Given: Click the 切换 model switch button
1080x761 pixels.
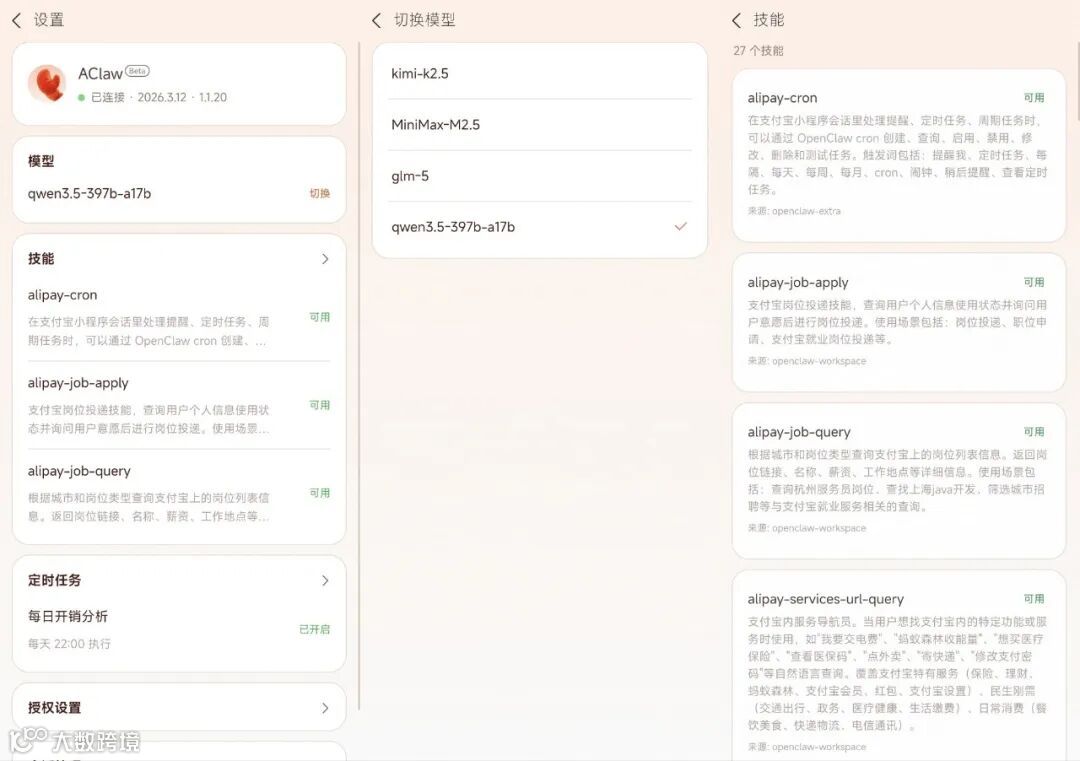Looking at the screenshot, I should tap(320, 194).
